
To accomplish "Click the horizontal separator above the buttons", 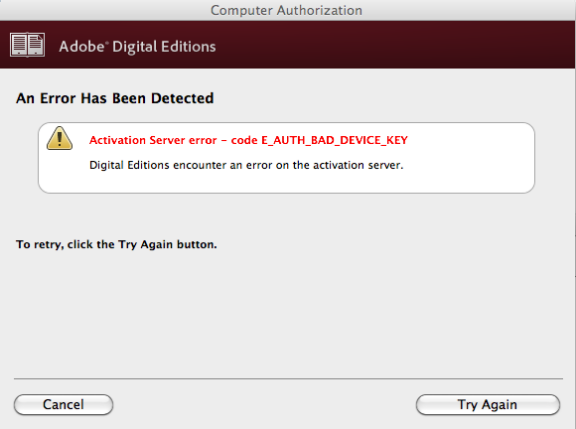I will point(288,378).
